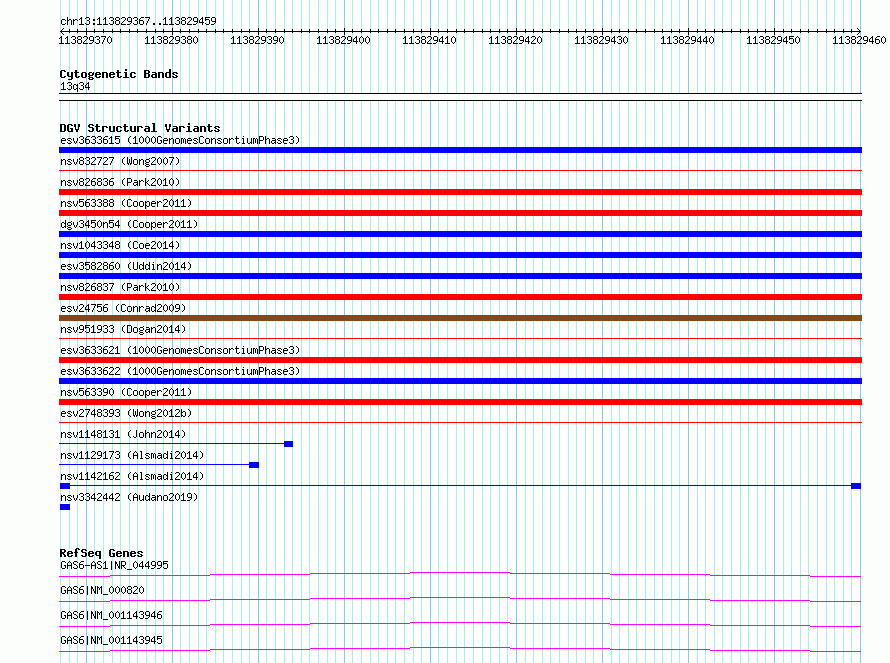
Task: Click the chr13:113829367..113829459 region label
Action: (138, 22)
